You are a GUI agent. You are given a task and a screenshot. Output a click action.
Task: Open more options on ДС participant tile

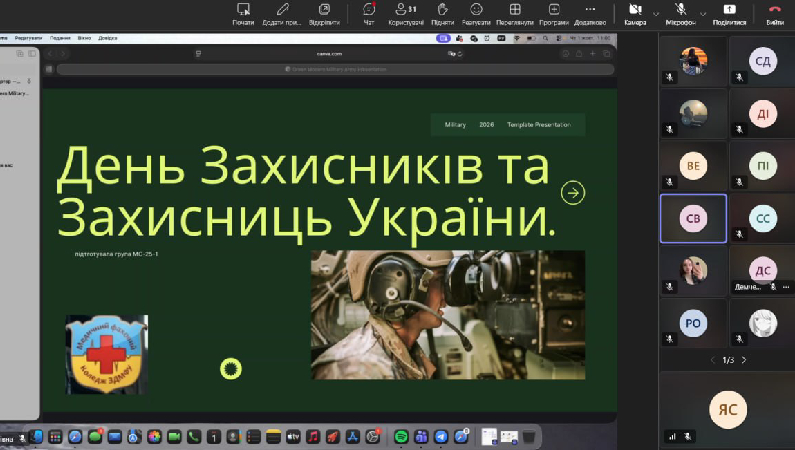[786, 287]
